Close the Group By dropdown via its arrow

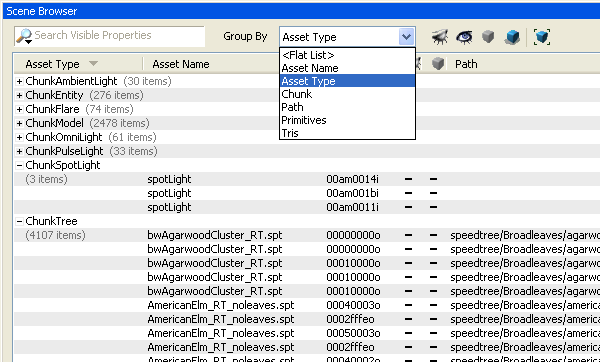[406, 37]
